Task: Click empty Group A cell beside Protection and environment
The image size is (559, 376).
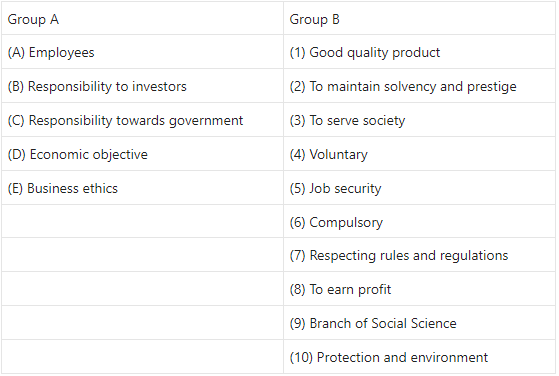Action: pos(142,357)
